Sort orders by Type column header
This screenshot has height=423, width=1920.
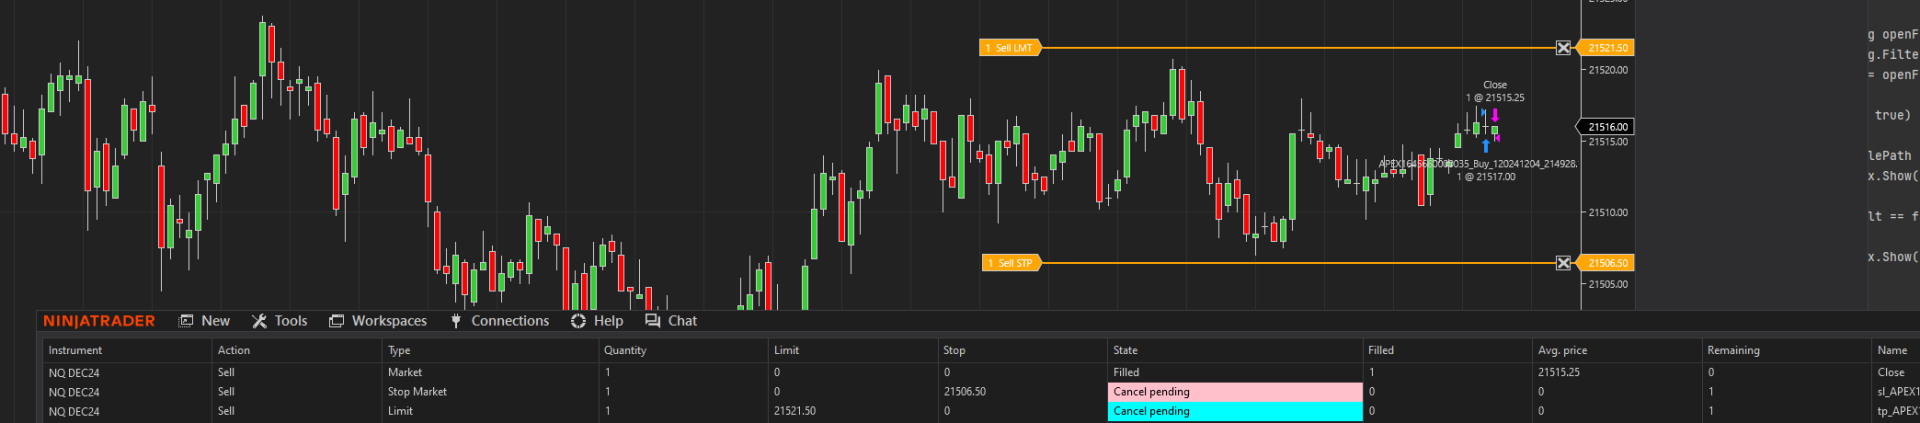coord(490,350)
